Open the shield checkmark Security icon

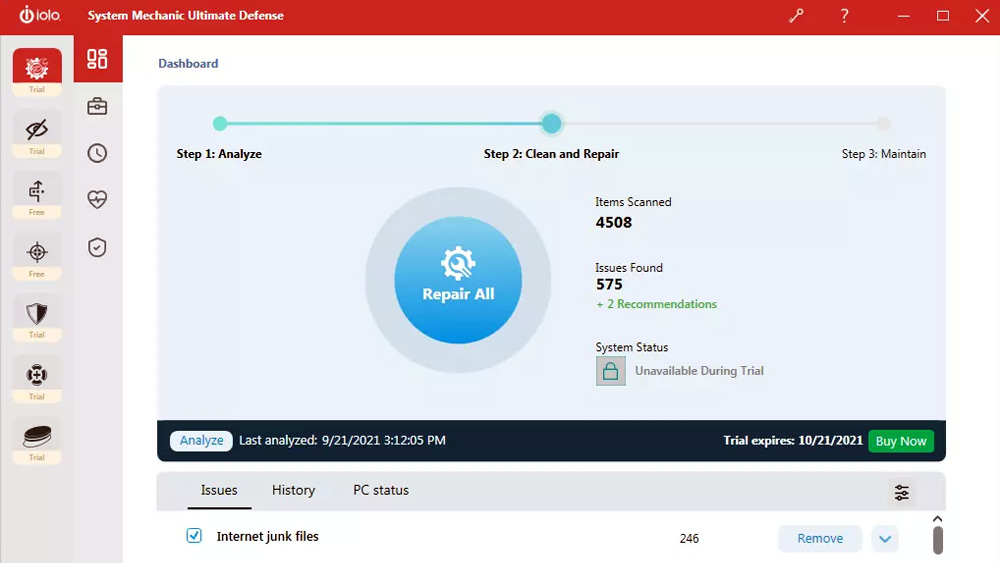click(98, 247)
